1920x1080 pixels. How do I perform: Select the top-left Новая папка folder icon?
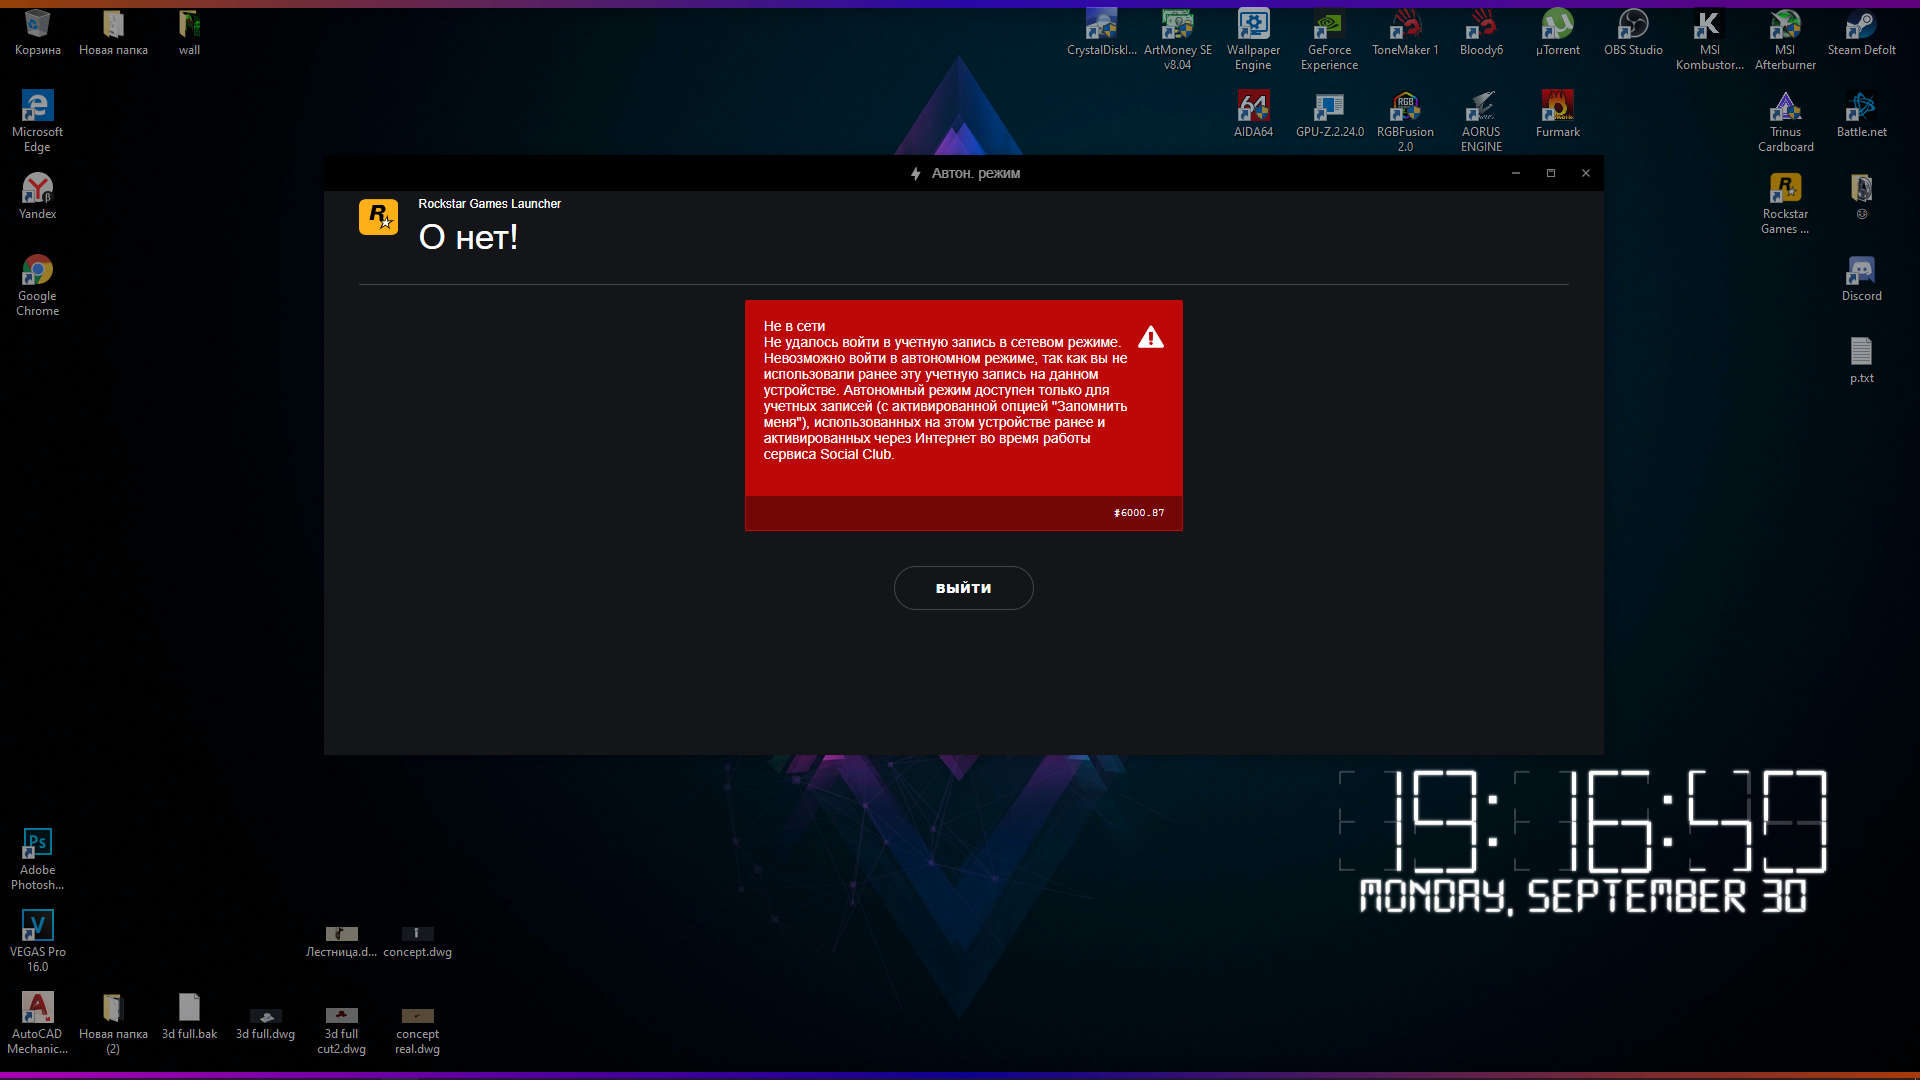[113, 32]
